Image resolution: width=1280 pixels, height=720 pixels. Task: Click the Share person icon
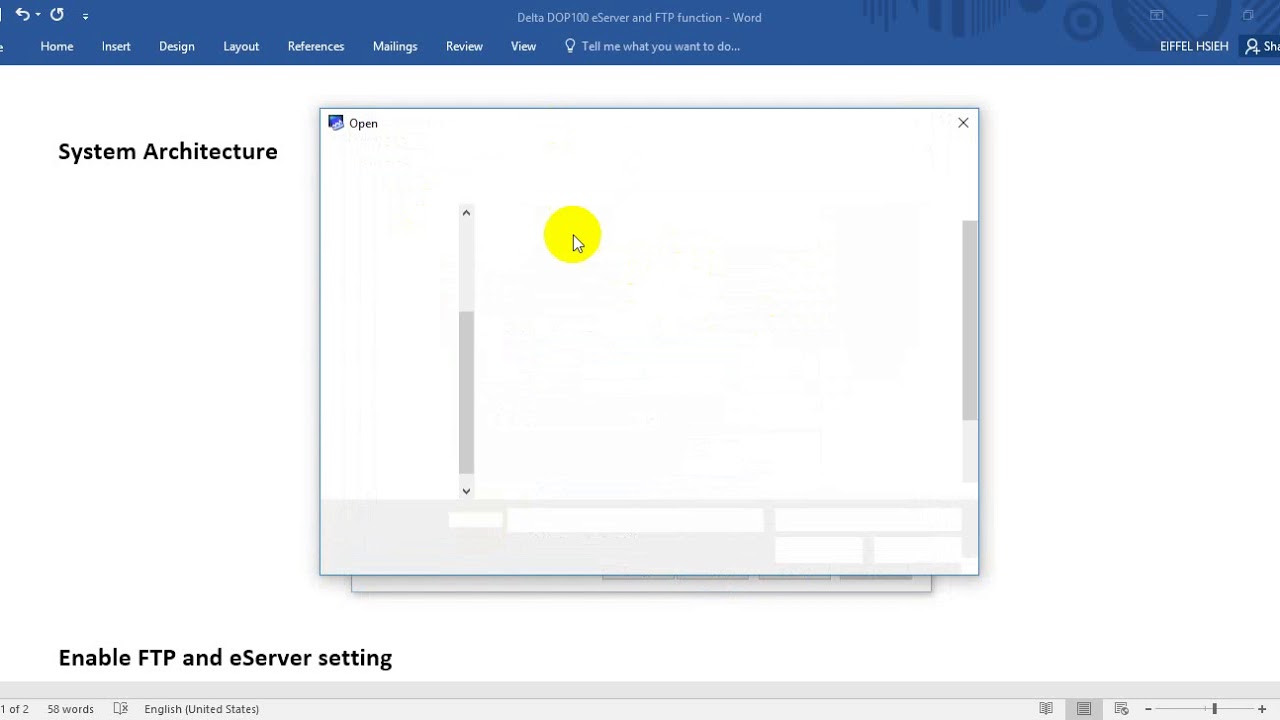1252,46
